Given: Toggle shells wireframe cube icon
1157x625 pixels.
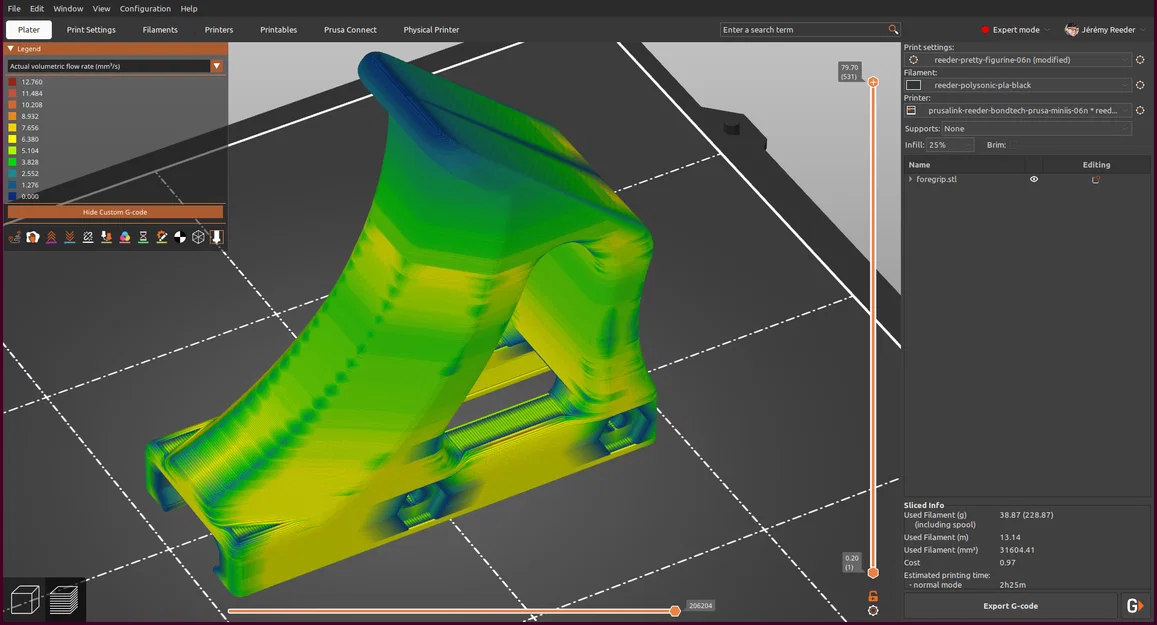Looking at the screenshot, I should (198, 237).
